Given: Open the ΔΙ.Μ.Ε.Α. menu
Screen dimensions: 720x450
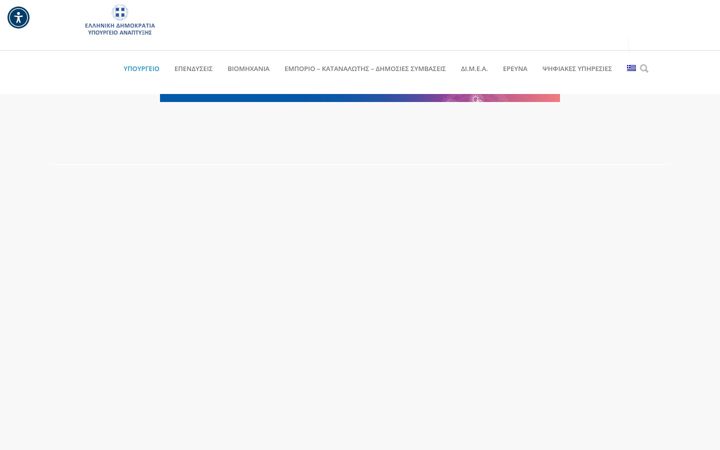Looking at the screenshot, I should [x=474, y=68].
